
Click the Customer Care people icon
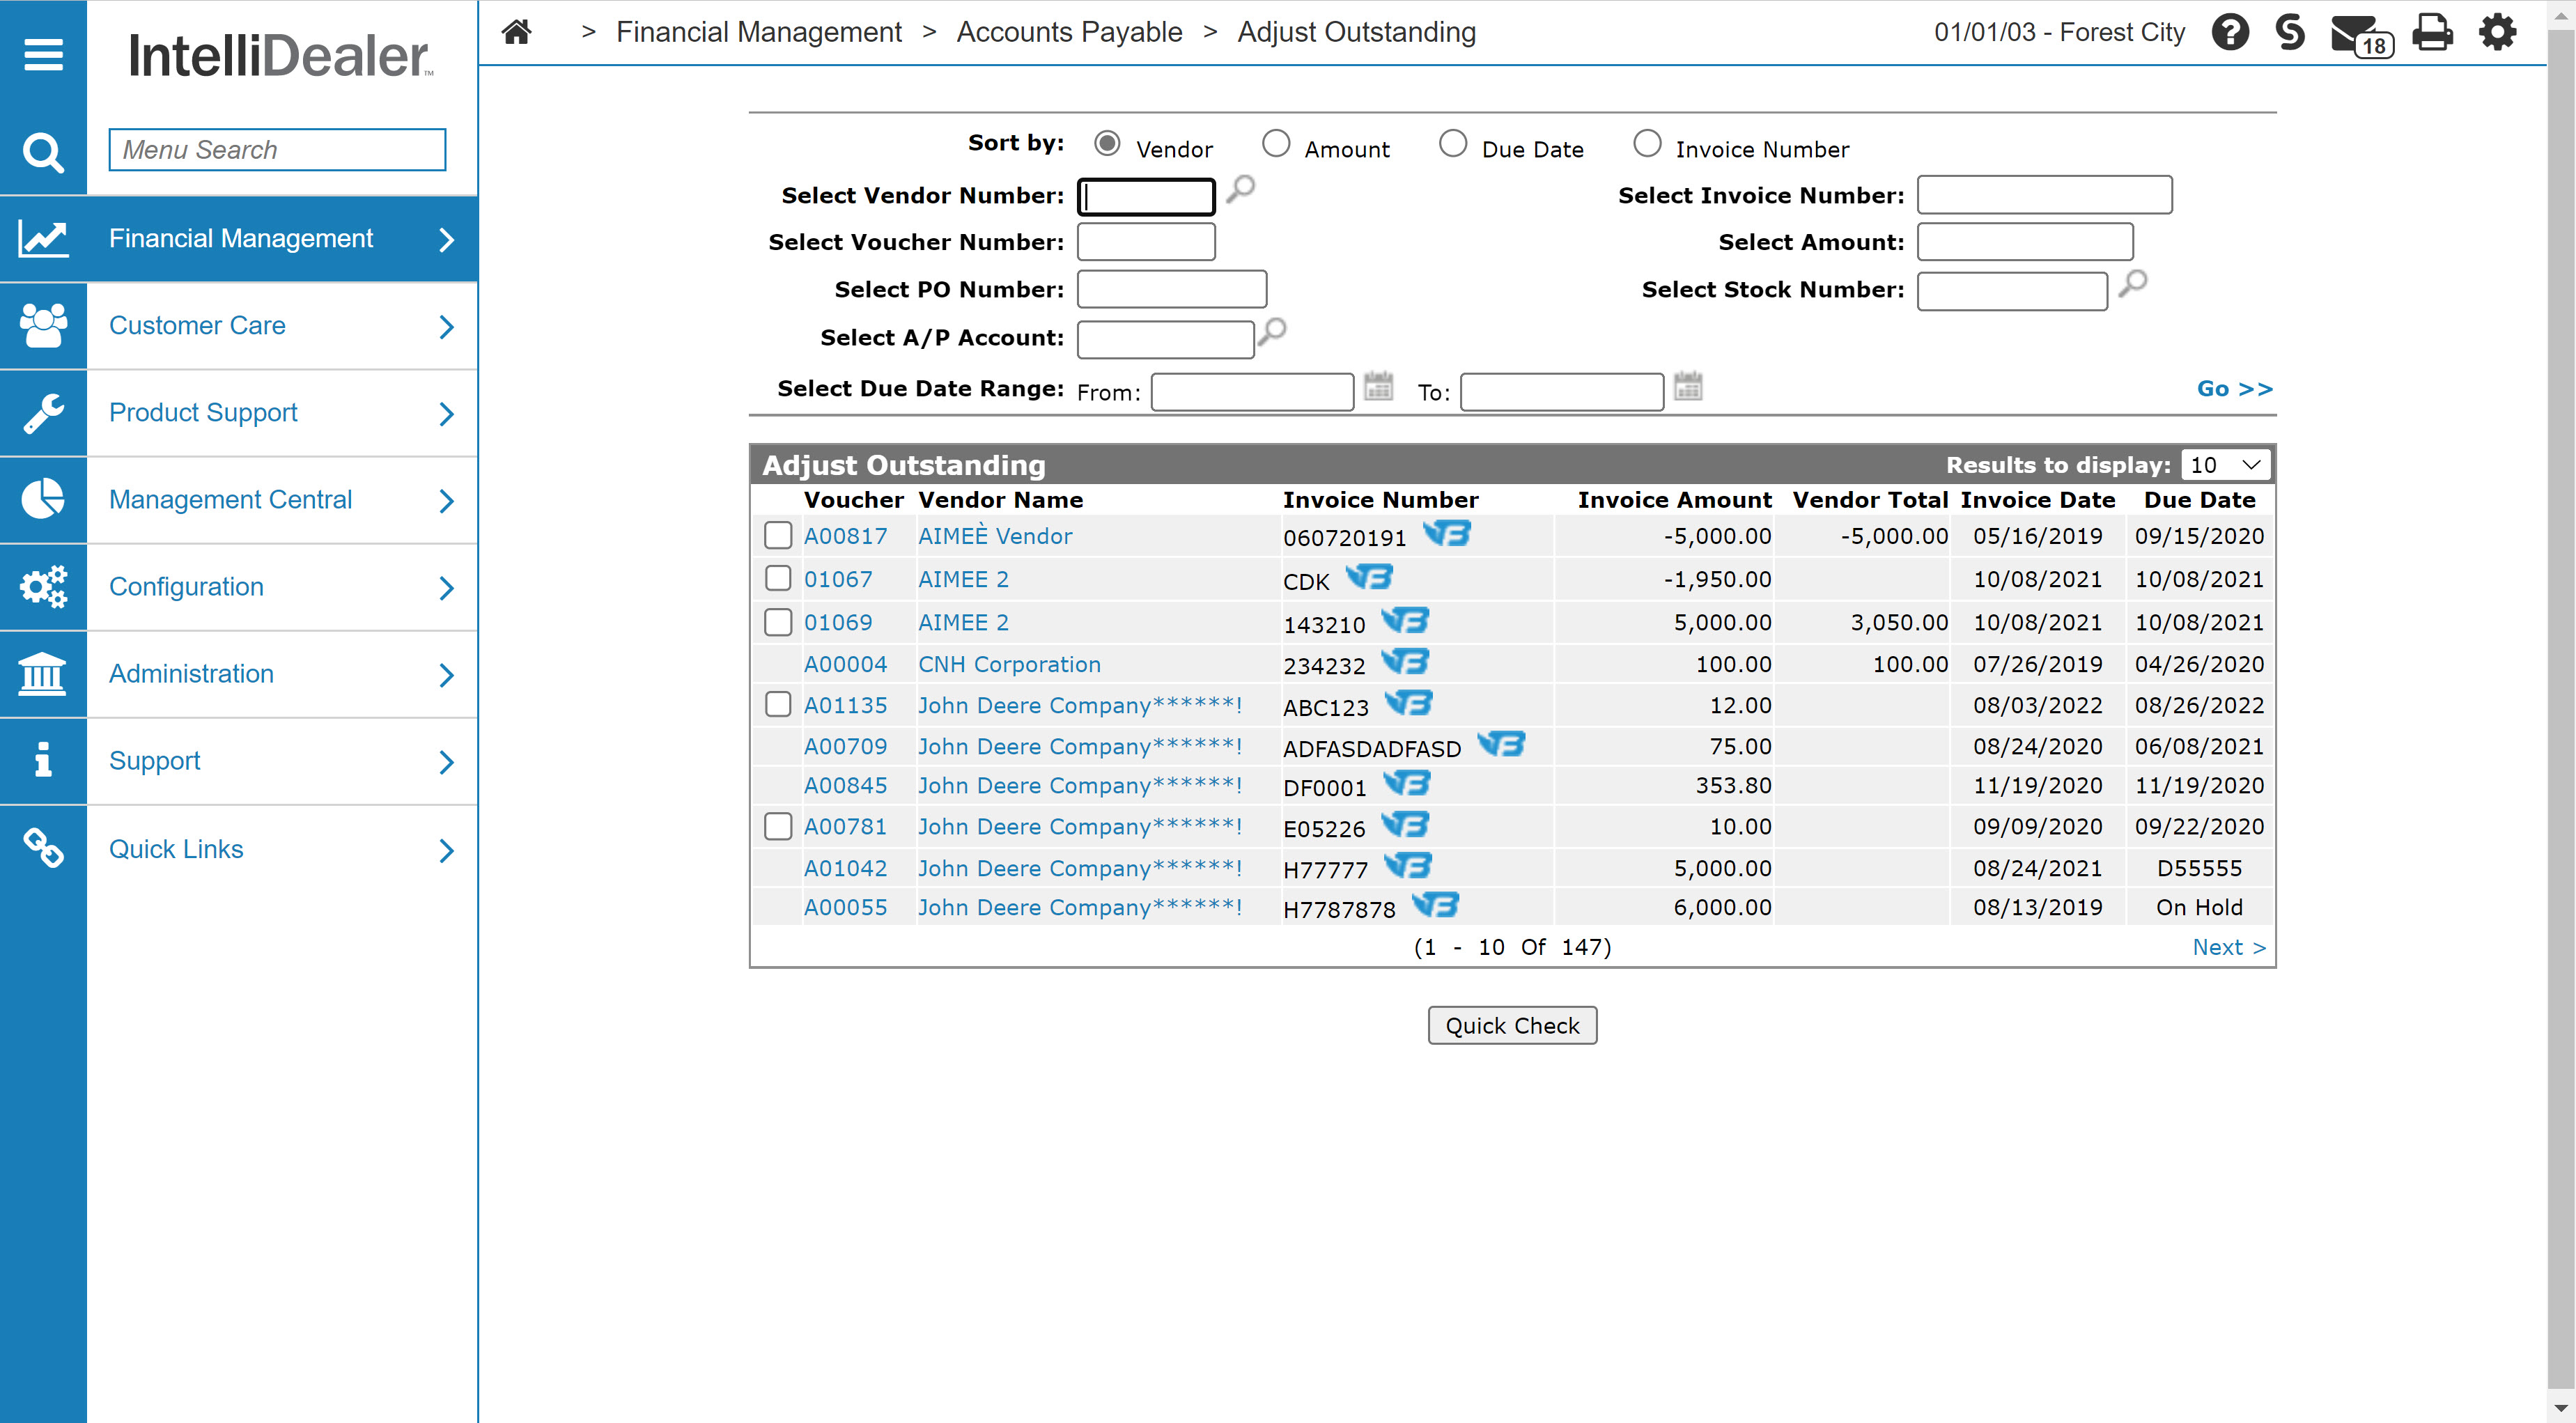click(43, 326)
